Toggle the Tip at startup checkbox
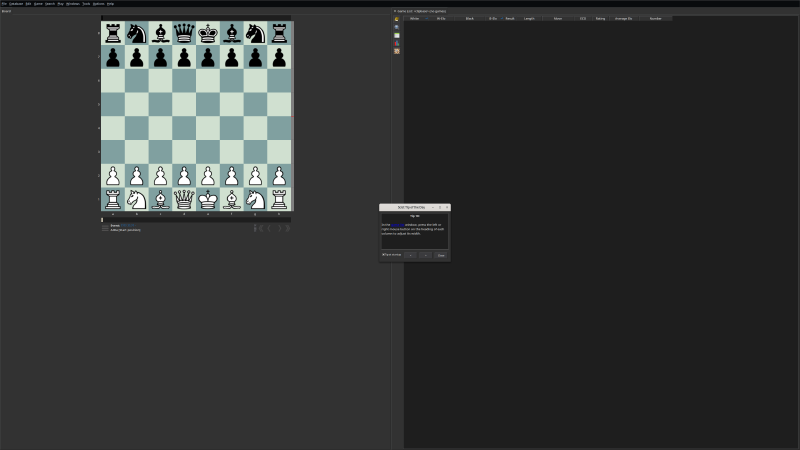 pos(383,255)
